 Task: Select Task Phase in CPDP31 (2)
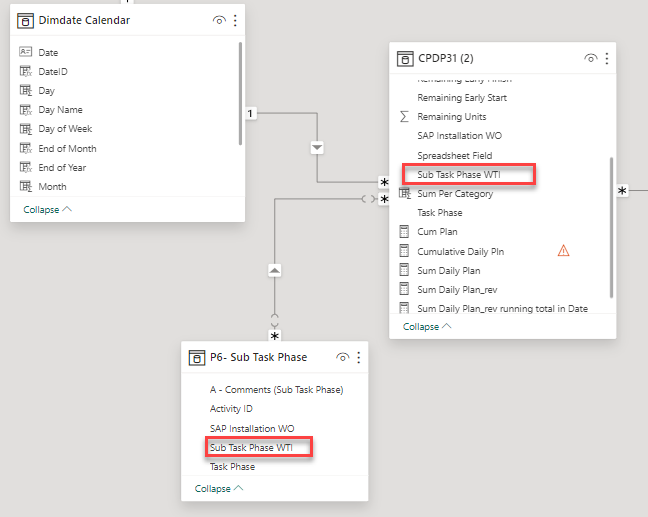[440, 213]
